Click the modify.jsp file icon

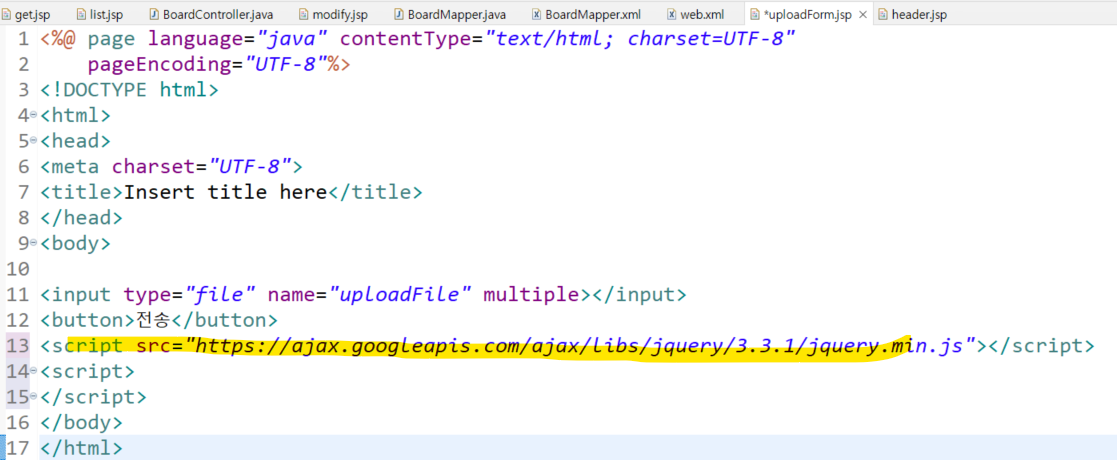coord(304,14)
